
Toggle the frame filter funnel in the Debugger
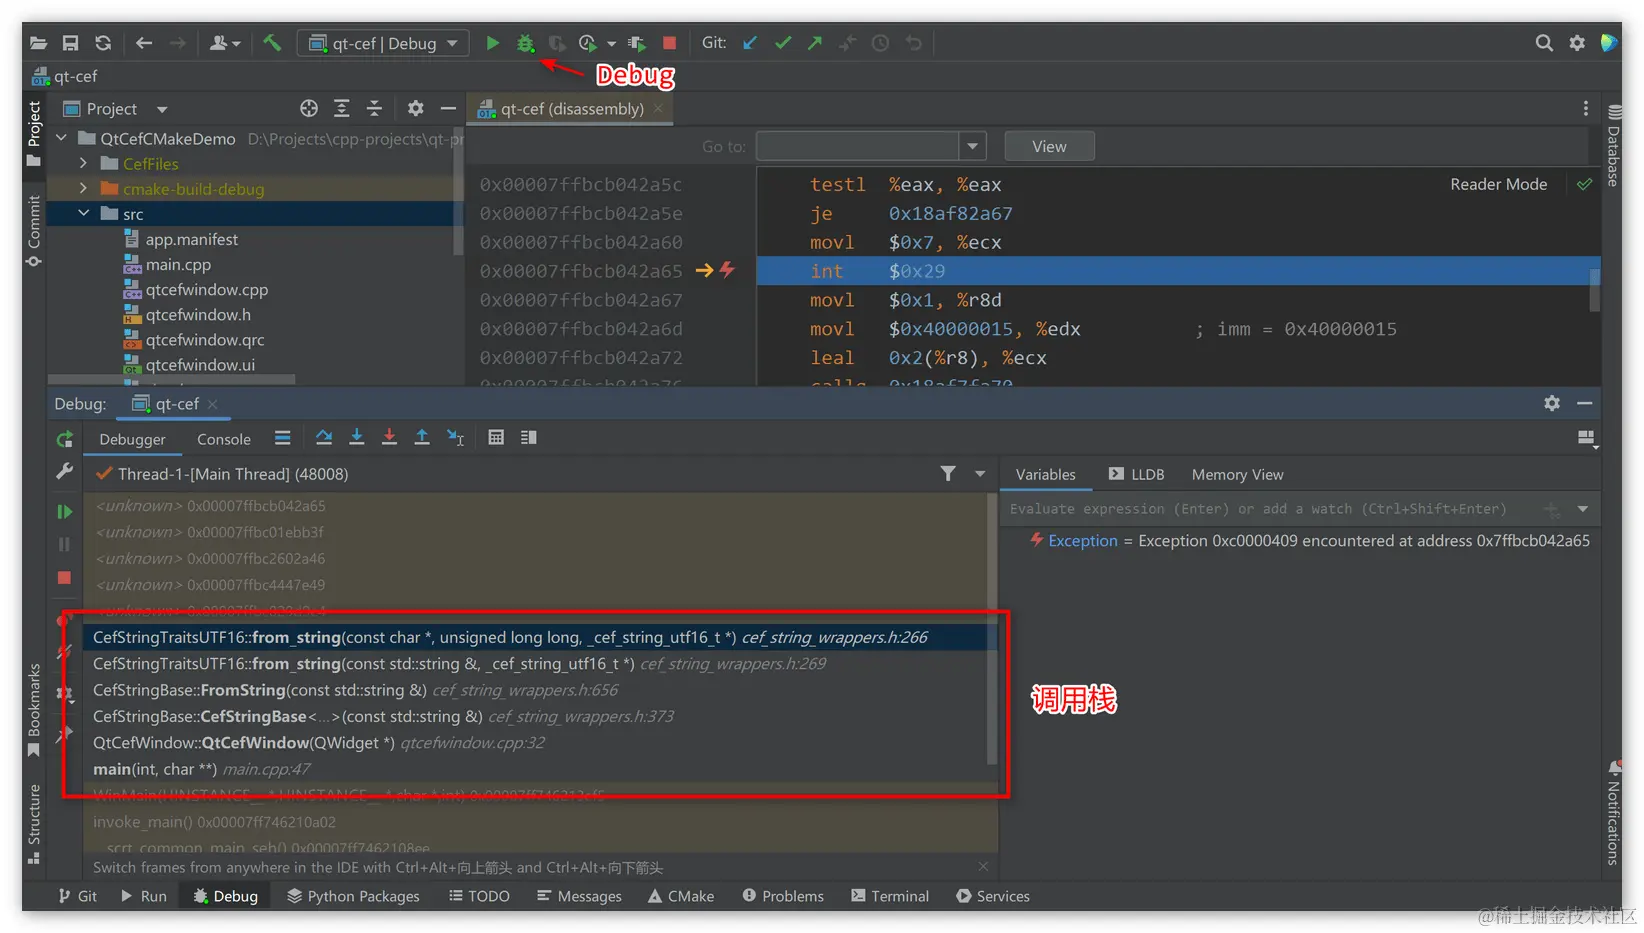[x=947, y=474]
